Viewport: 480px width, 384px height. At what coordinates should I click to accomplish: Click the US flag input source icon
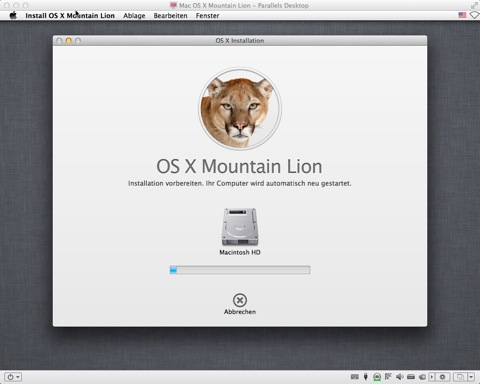click(462, 15)
